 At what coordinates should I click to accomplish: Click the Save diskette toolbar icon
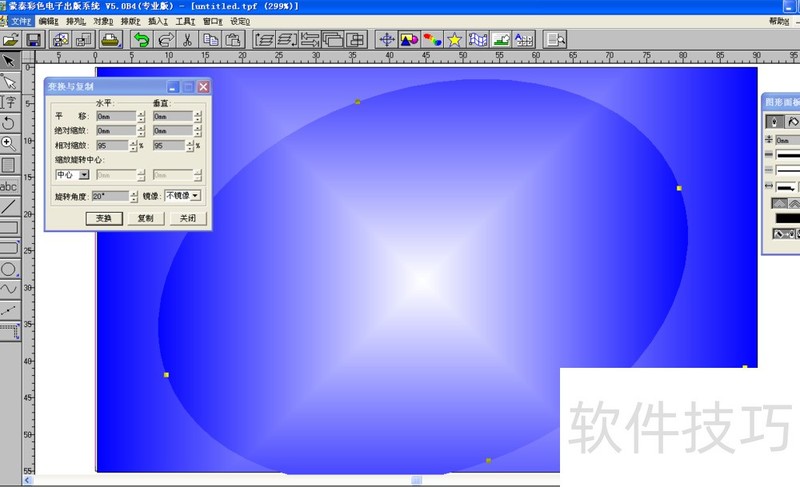pyautogui.click(x=33, y=40)
